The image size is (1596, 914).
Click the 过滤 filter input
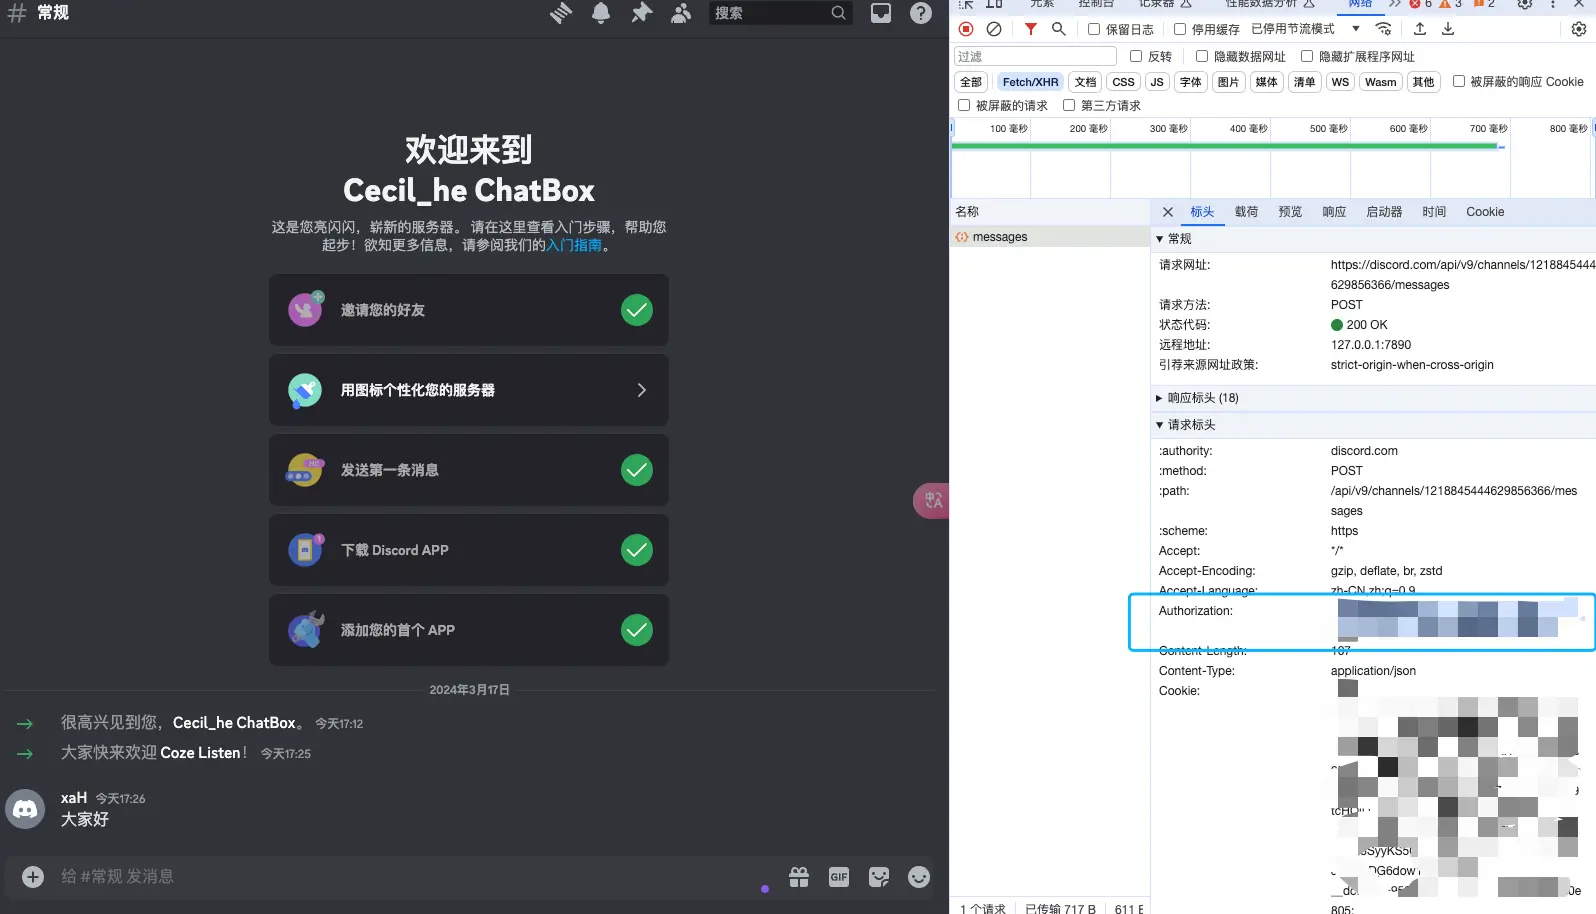1035,56
